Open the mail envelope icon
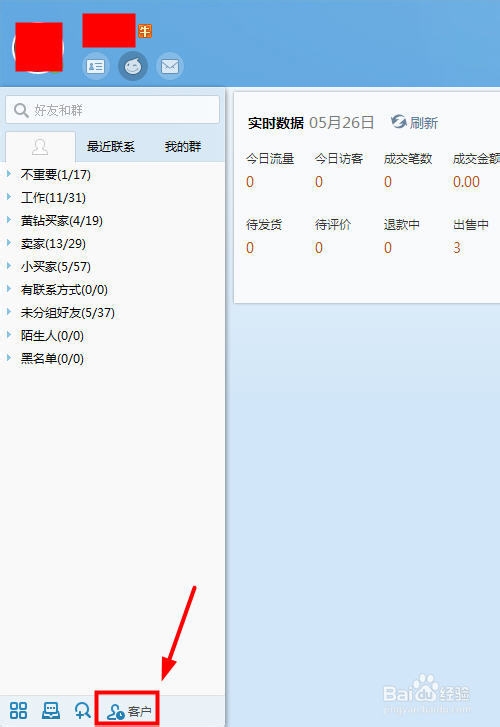This screenshot has height=727, width=500. click(170, 67)
